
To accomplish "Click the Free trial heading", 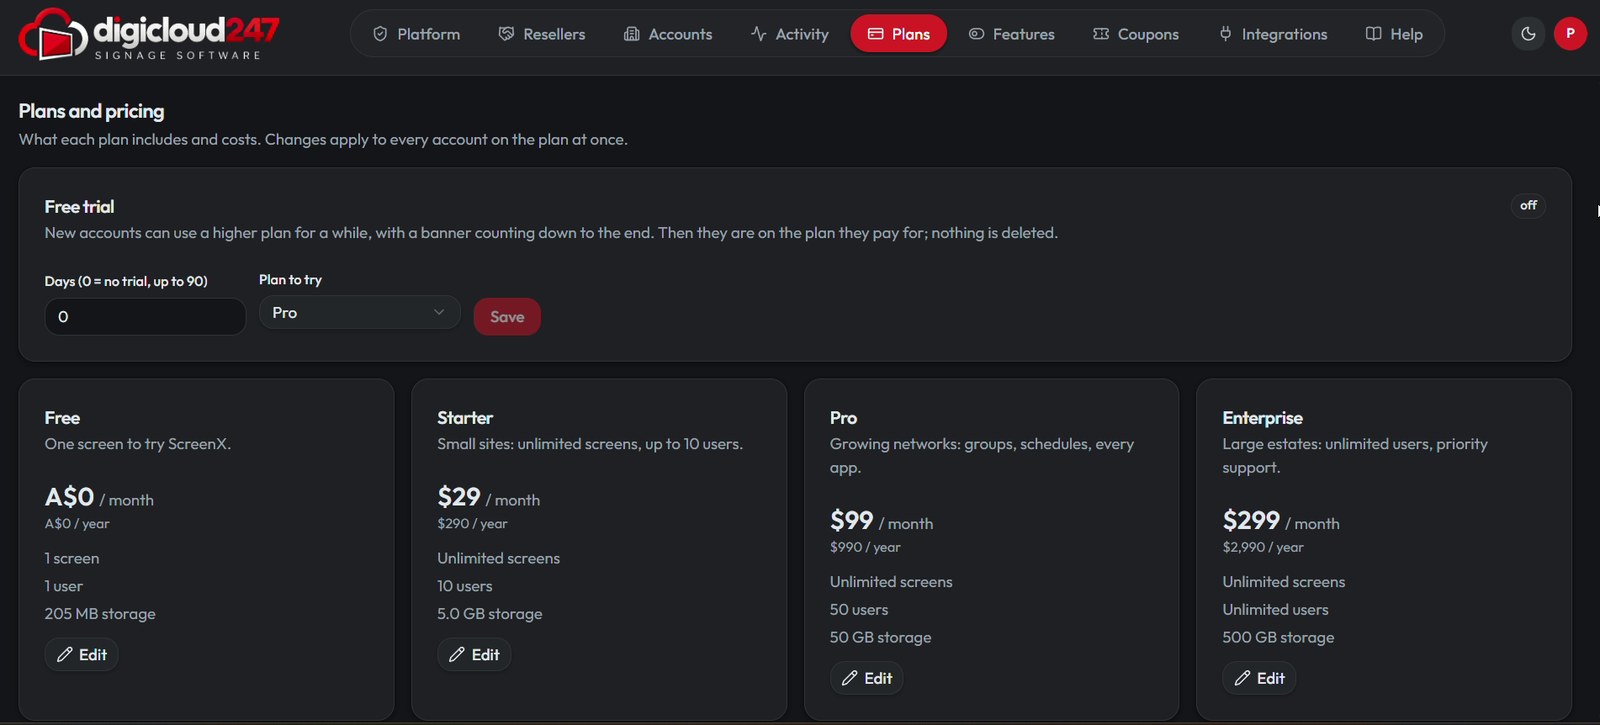I will [x=79, y=207].
